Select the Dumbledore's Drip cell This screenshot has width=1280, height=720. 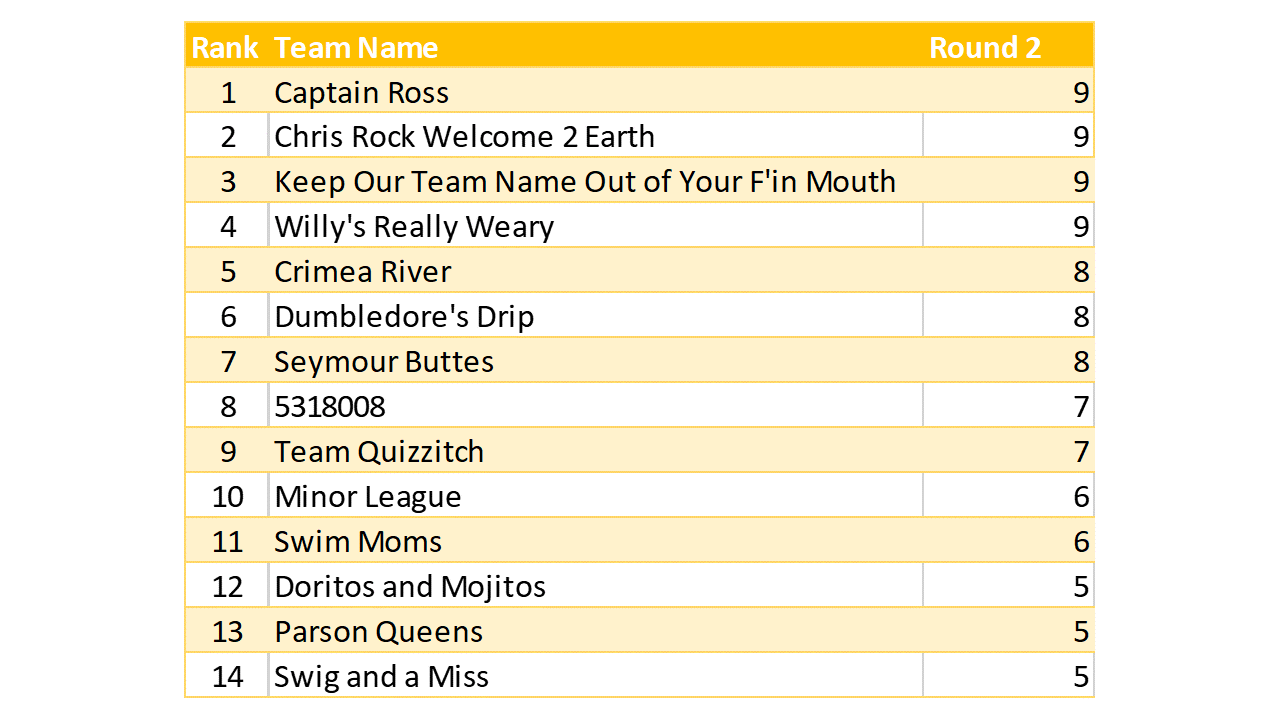(x=404, y=316)
